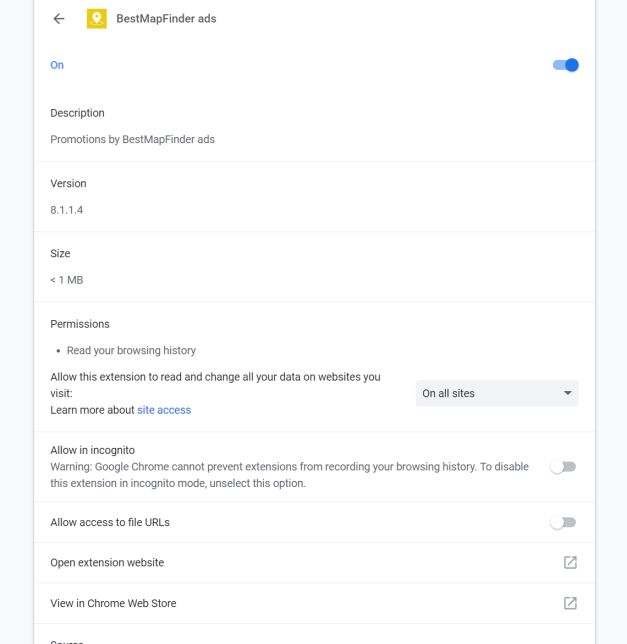Select the "View in Chrome Web Store" label
Screen dimensions: 627x644
[x=113, y=604]
